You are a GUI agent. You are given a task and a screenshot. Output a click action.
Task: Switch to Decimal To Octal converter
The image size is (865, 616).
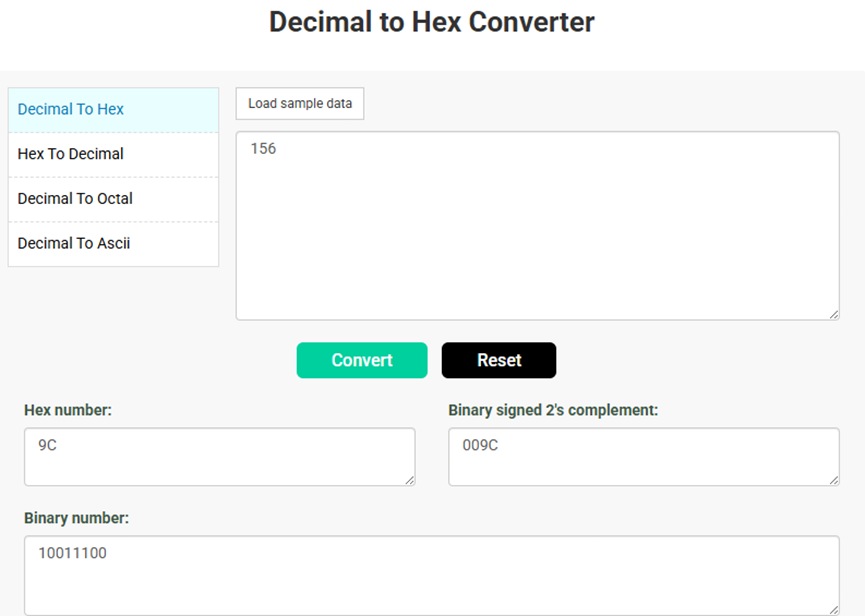coord(75,198)
